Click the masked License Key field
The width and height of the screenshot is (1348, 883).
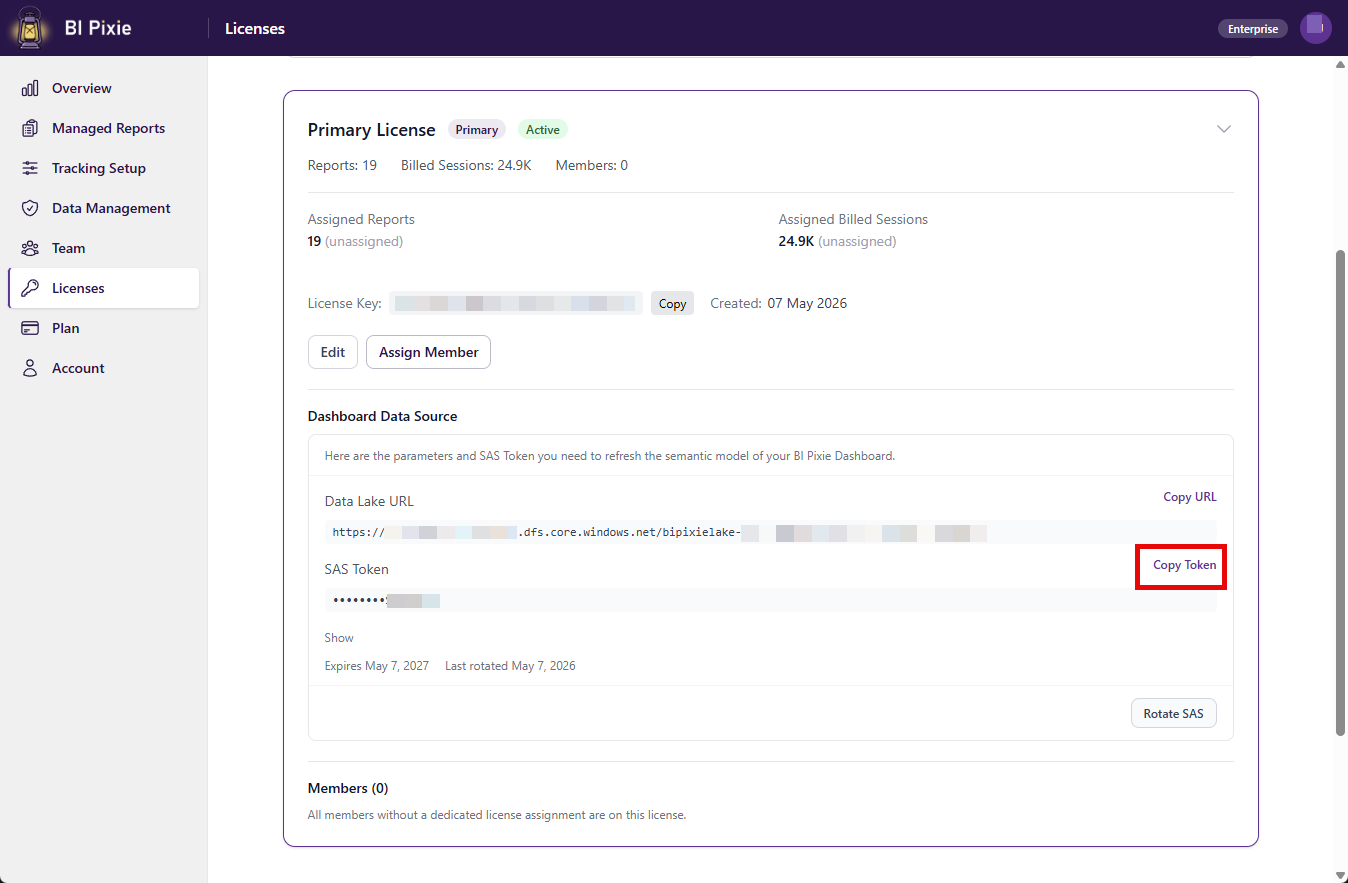516,303
